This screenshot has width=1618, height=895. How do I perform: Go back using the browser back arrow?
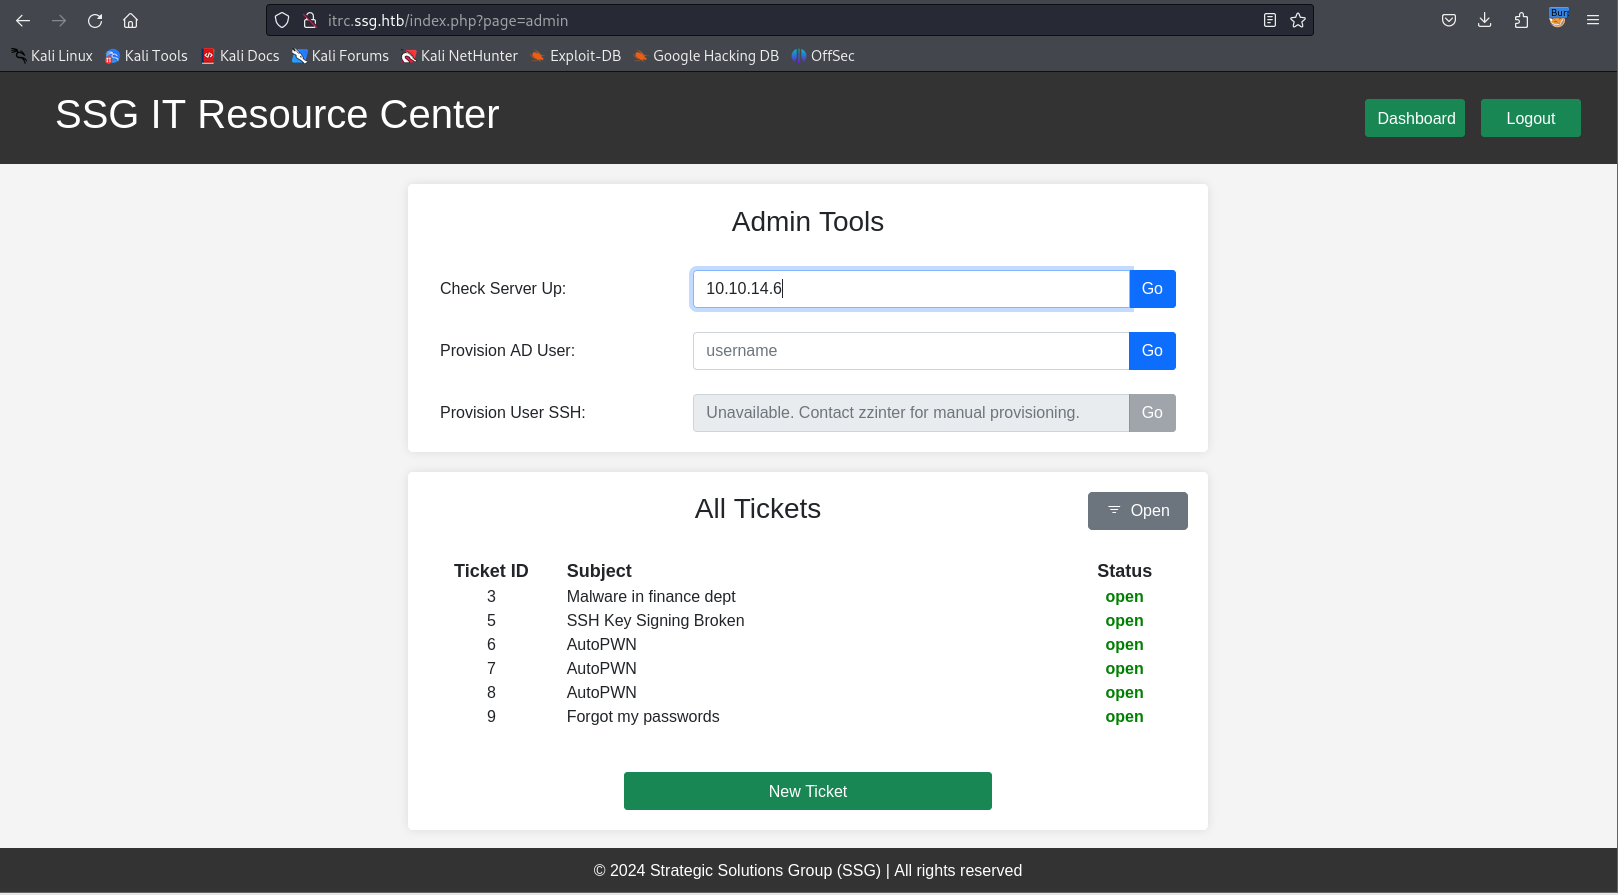[23, 20]
